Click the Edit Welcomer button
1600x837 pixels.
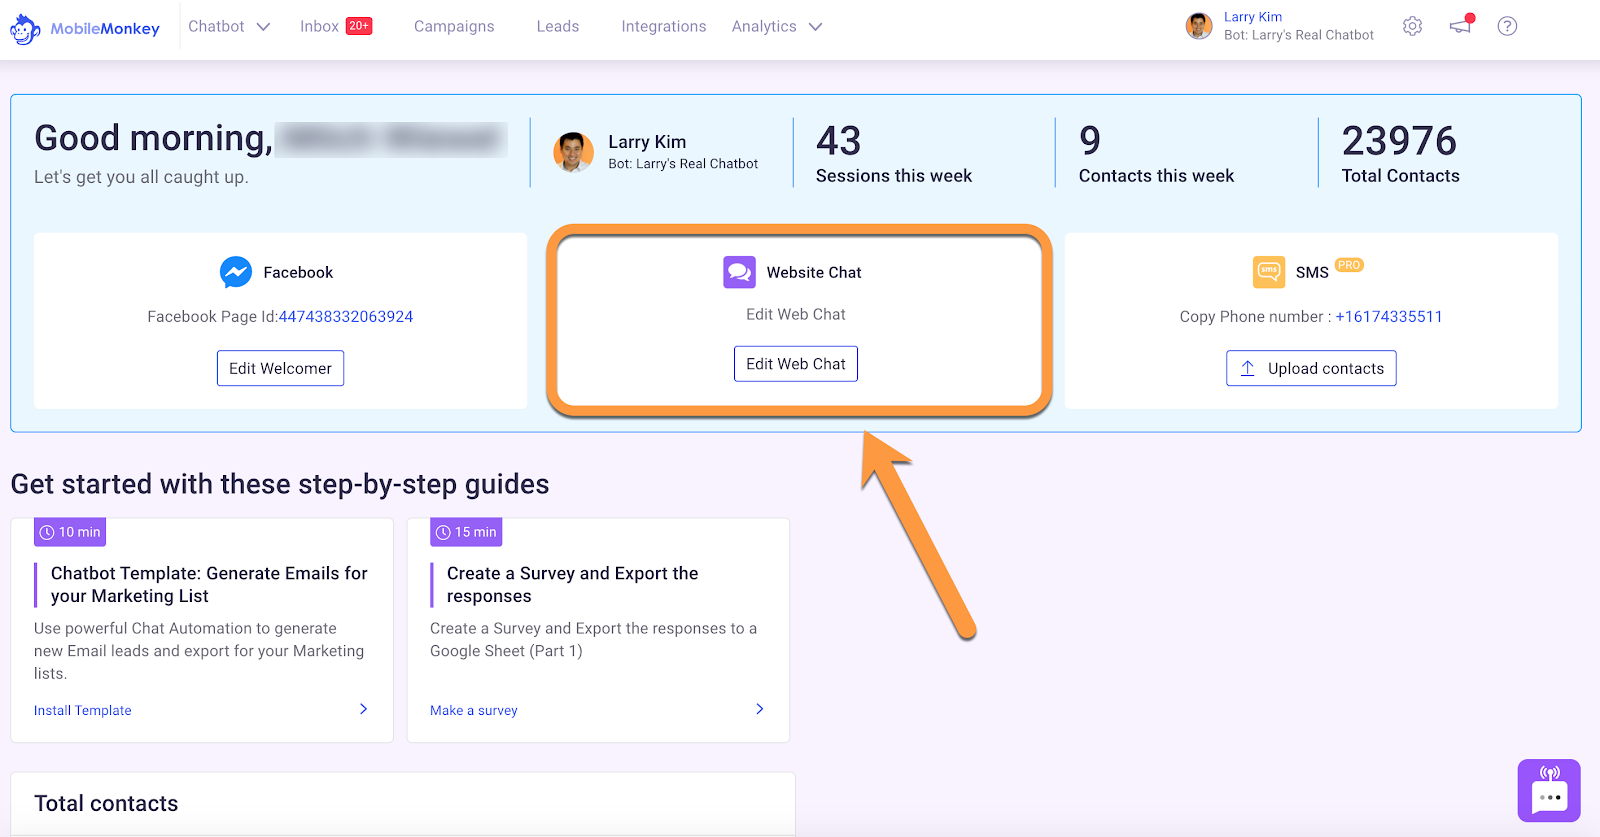pos(280,368)
